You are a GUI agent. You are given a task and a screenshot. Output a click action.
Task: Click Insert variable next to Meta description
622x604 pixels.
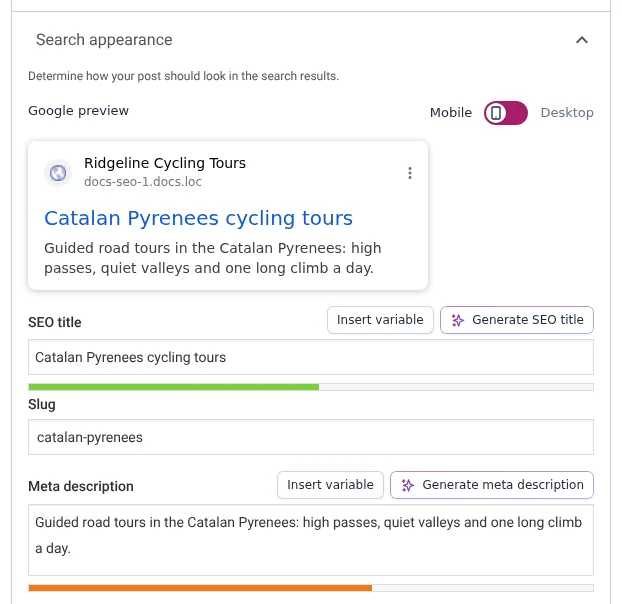pos(330,485)
